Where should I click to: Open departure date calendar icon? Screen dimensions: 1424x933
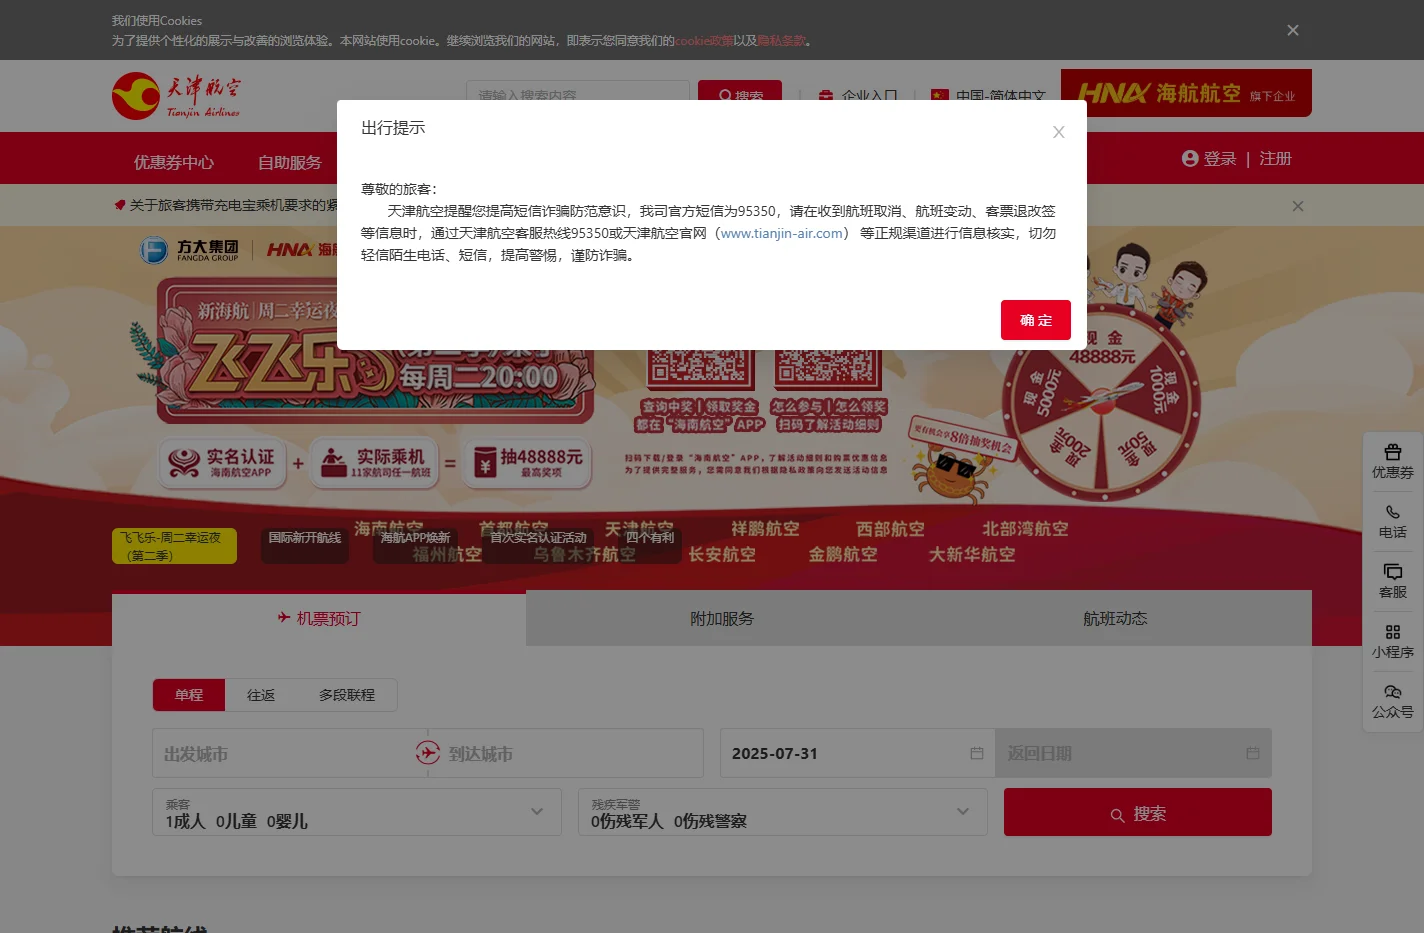(x=977, y=753)
